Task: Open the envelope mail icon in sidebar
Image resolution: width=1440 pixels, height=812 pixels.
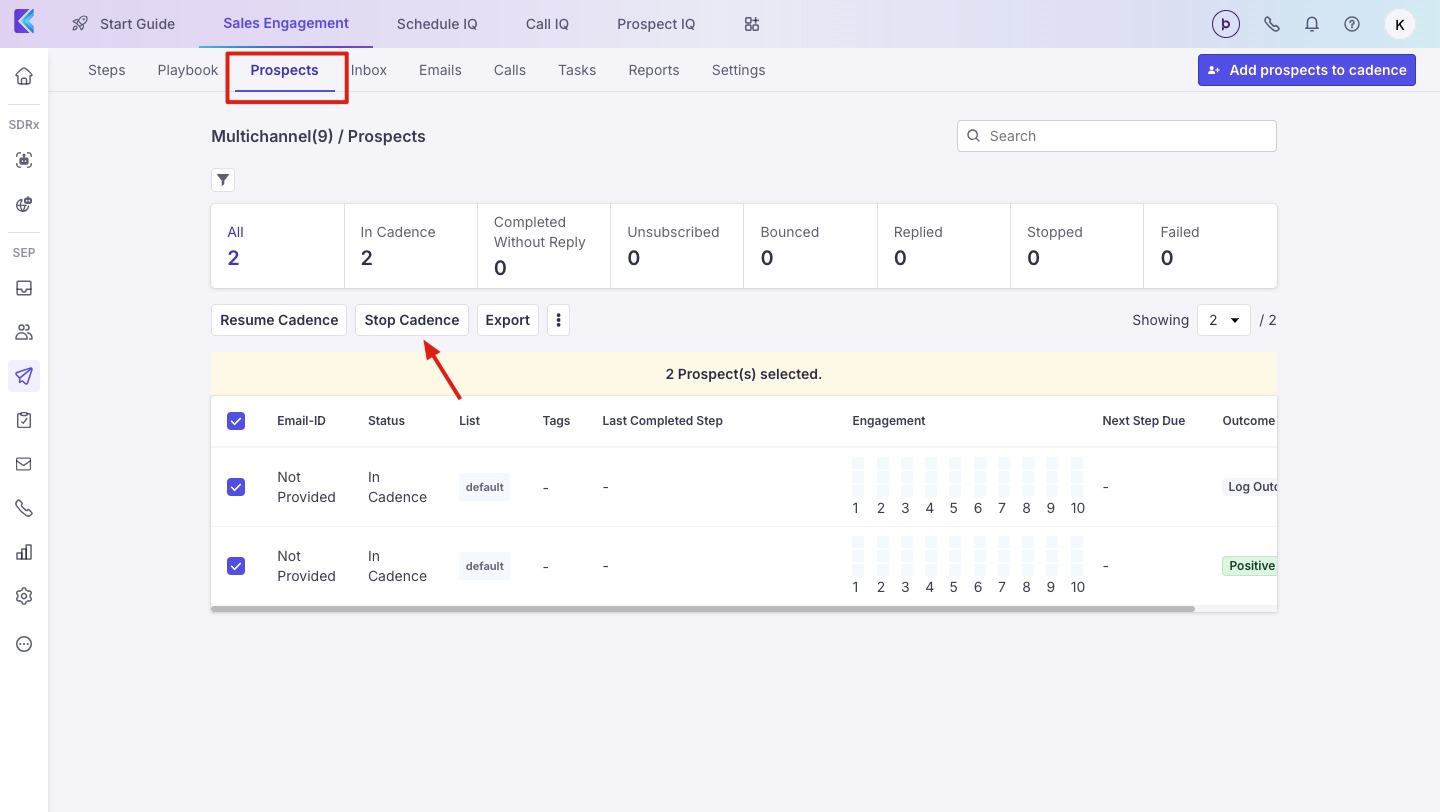Action: pos(24,464)
